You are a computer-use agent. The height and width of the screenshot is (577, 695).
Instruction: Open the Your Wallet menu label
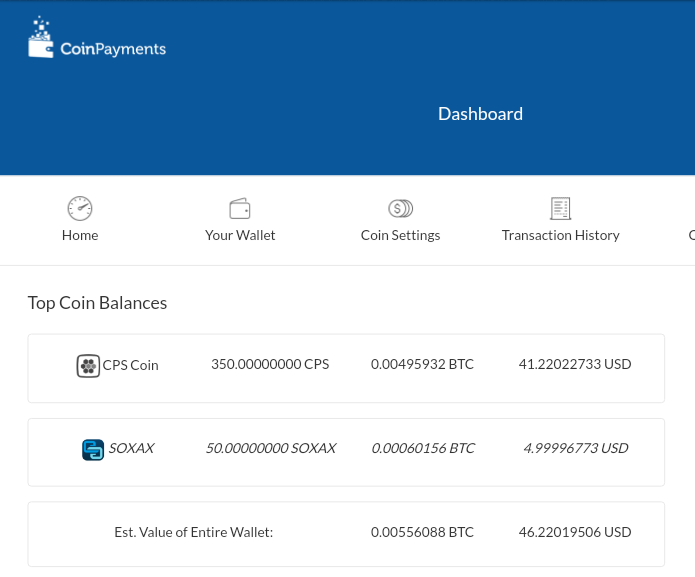240,235
